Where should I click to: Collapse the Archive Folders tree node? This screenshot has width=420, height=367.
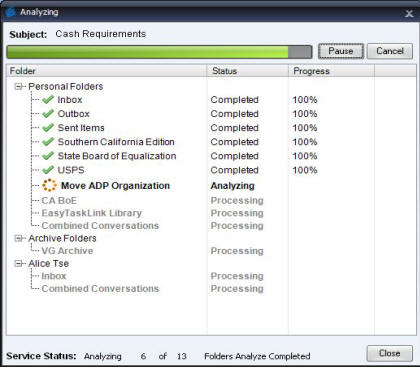pos(18,238)
